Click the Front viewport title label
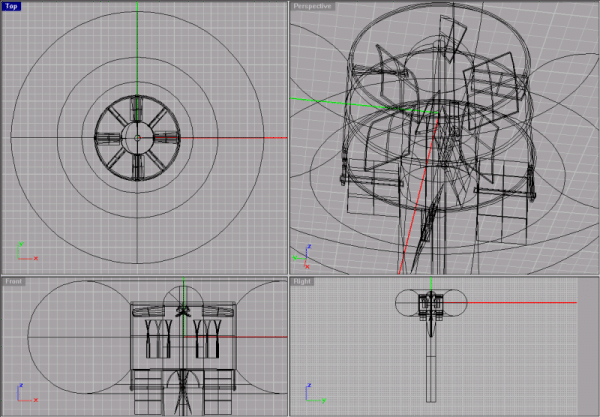Viewport: 600px width, 417px height. 15,282
